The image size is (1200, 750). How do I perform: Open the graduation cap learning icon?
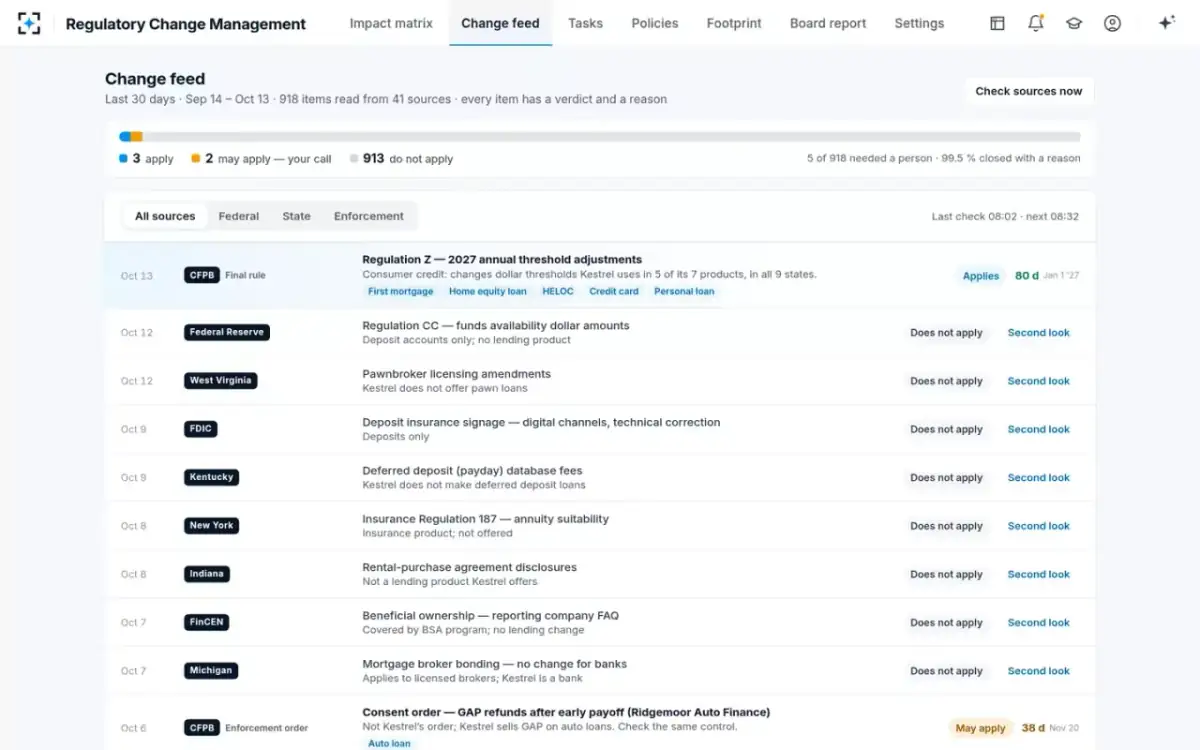point(1074,23)
